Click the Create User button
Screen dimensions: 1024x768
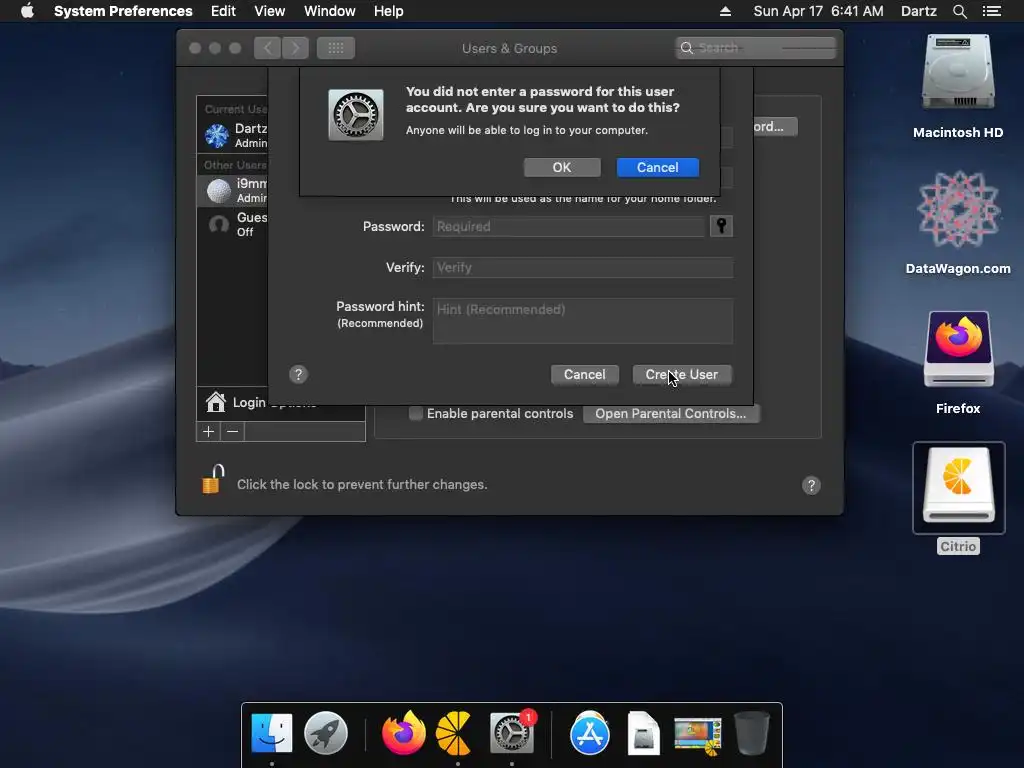(682, 374)
